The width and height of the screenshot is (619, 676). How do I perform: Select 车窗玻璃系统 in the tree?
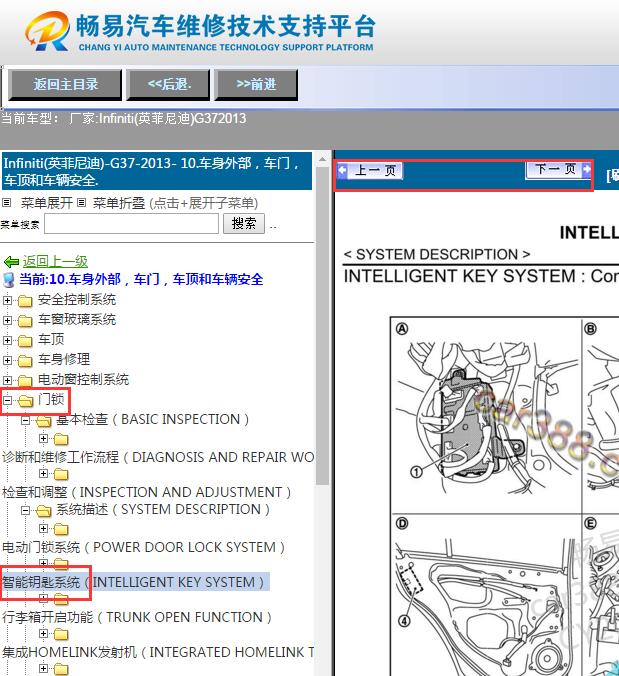coord(77,319)
